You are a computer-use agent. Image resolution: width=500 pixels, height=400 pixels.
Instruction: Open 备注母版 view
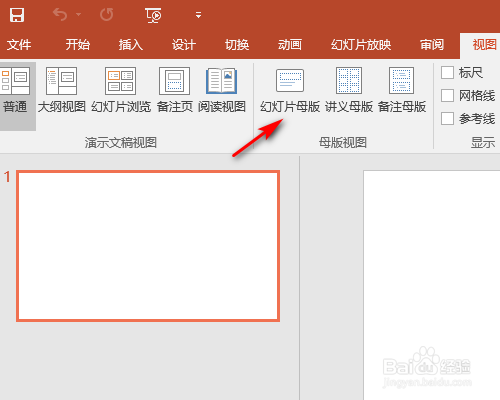(402, 90)
